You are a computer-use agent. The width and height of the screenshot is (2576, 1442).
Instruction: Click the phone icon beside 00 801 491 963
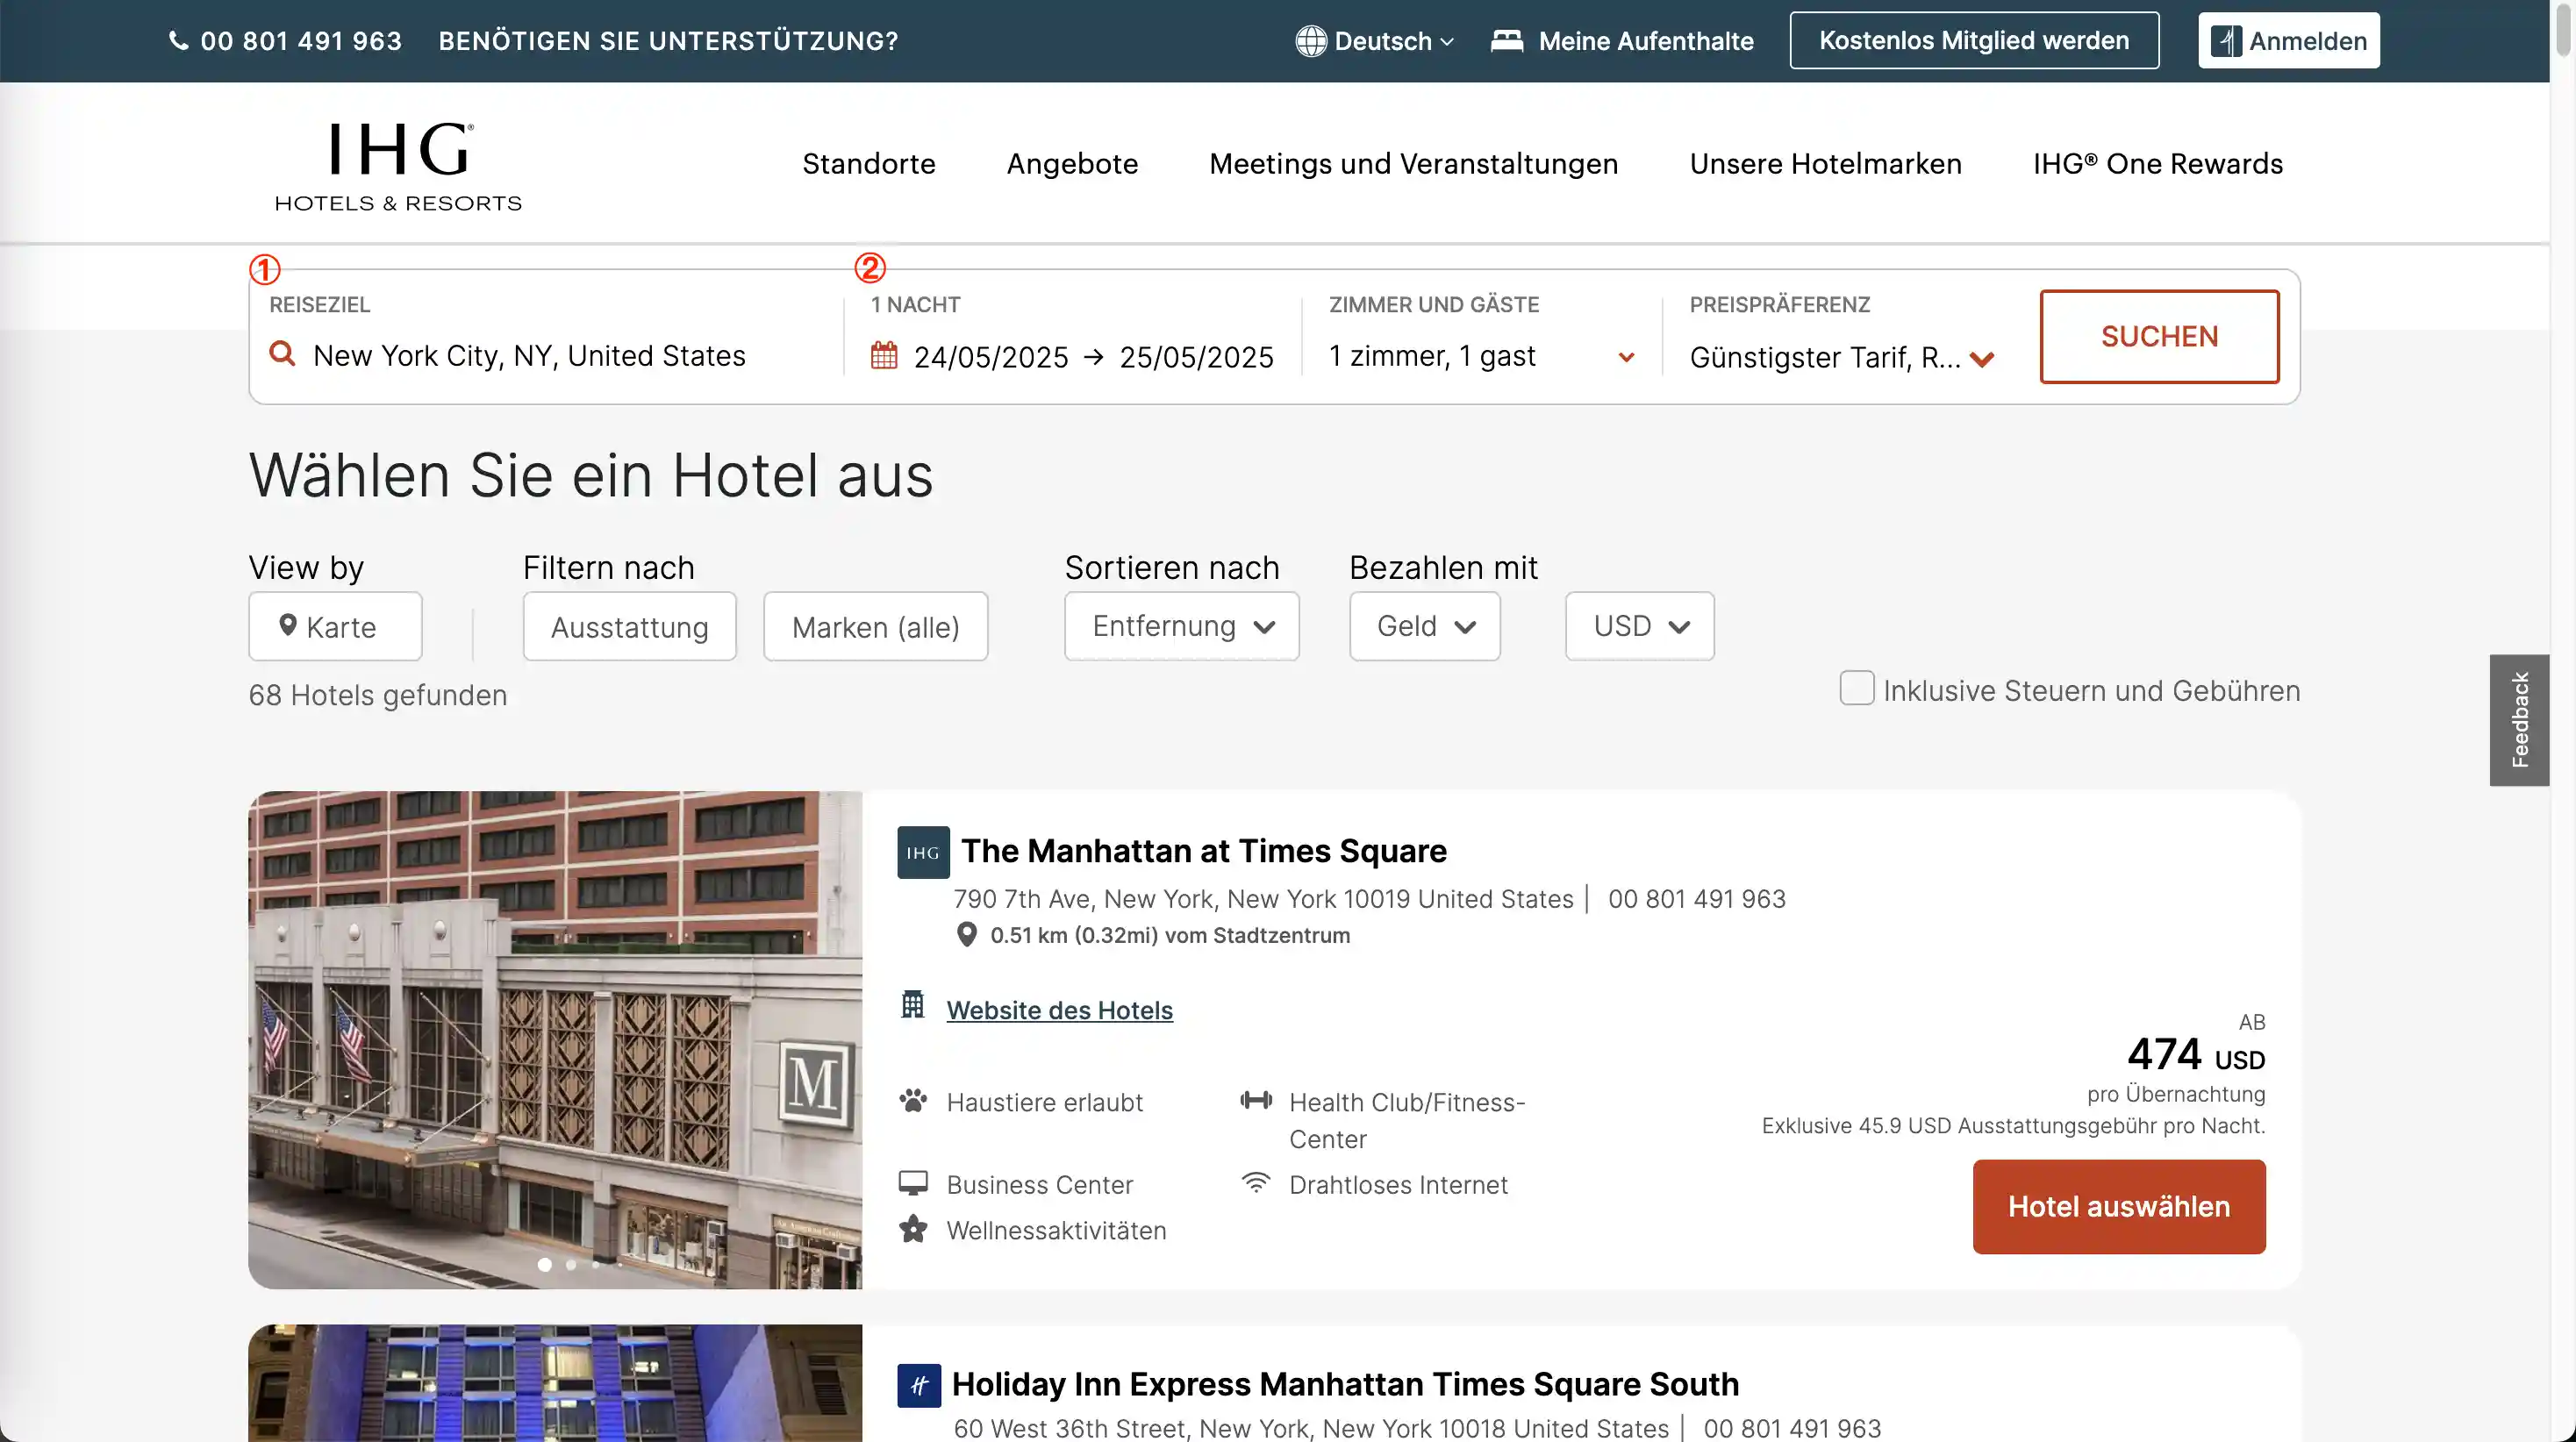point(178,41)
